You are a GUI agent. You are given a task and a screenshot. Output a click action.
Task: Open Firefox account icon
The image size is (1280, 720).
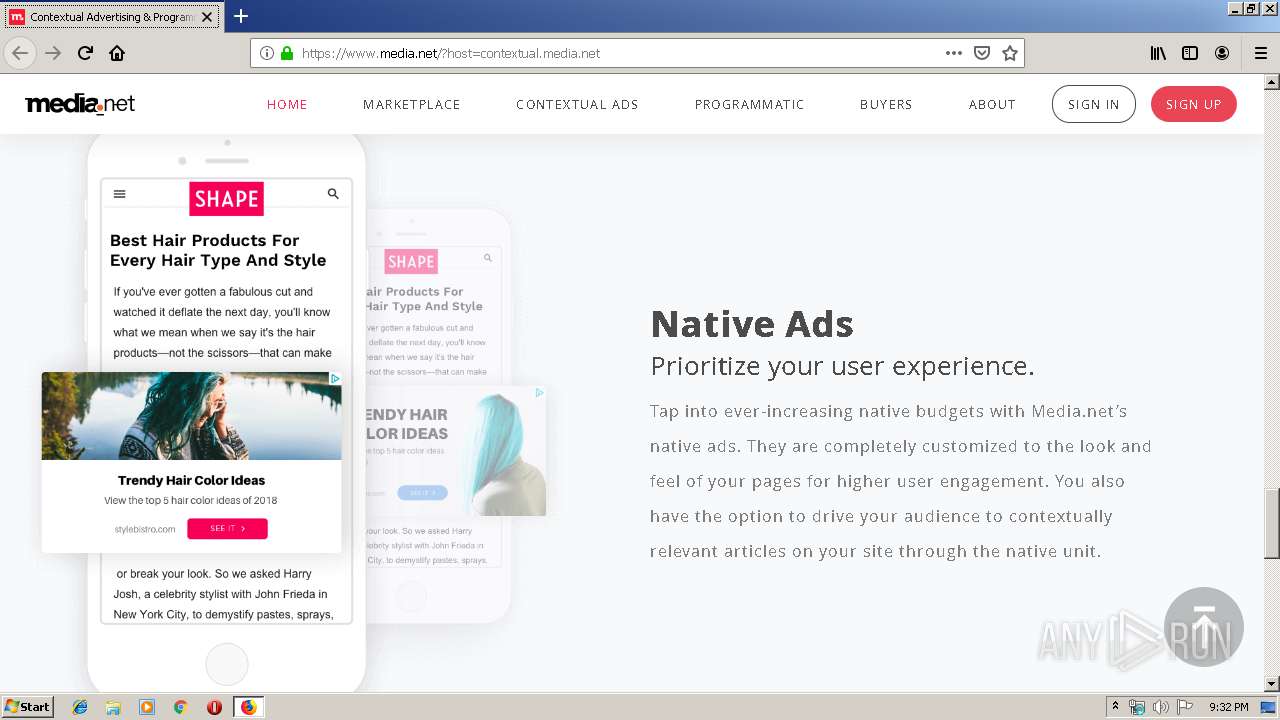point(1222,53)
